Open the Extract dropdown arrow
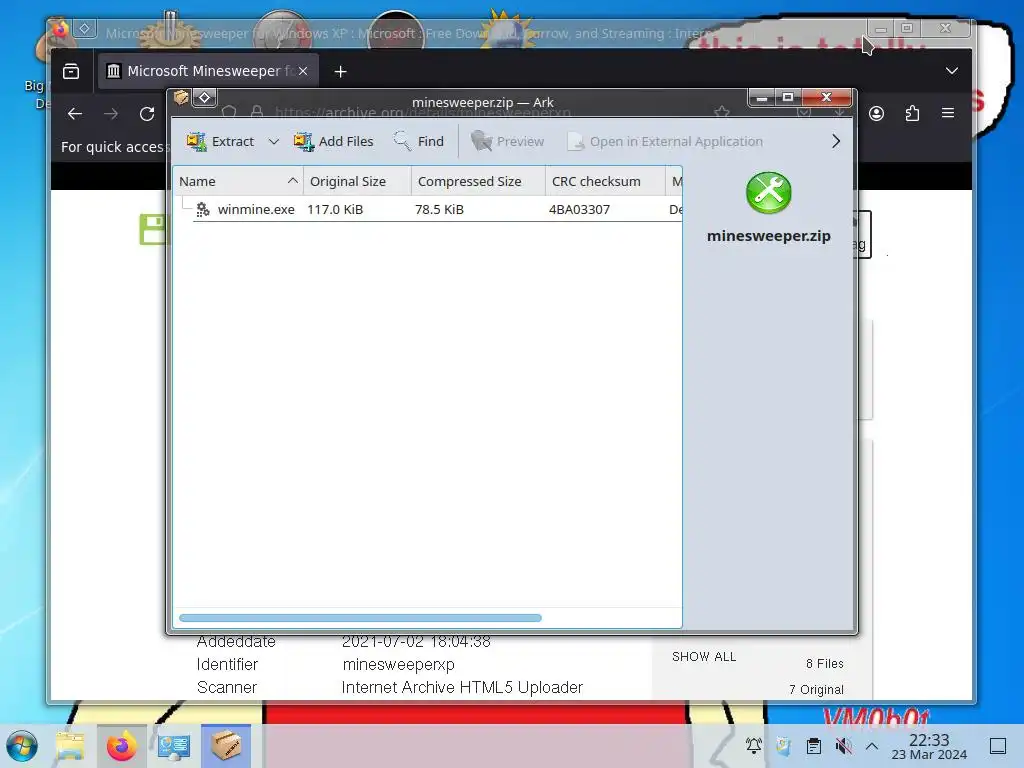Screen dimensions: 1024x768 [274, 141]
